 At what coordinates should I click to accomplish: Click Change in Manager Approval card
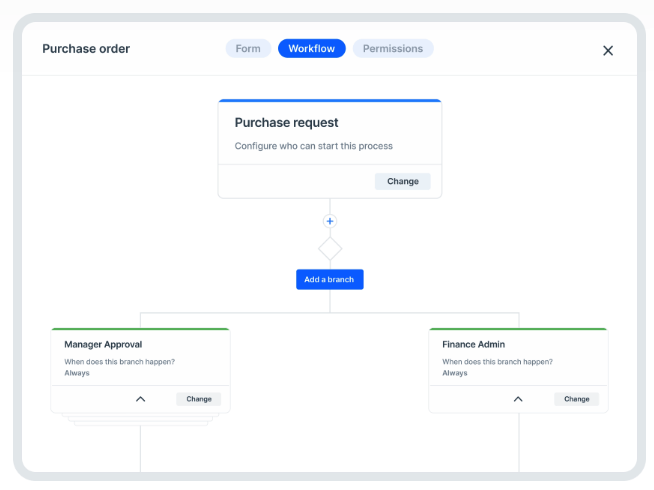199,399
